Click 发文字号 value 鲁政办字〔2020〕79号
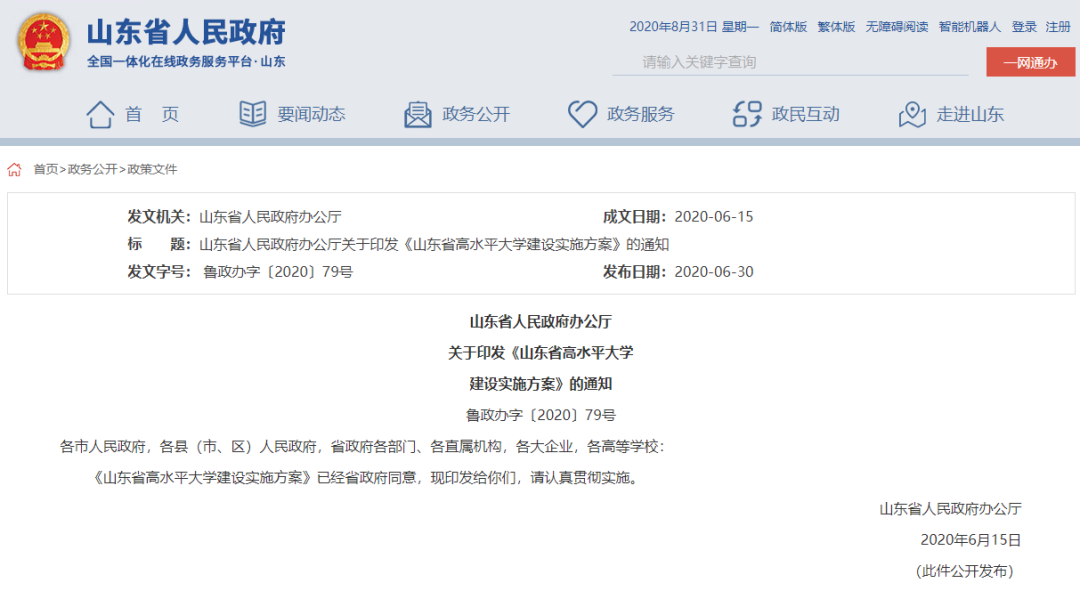Viewport: 1080px width, 591px height. pos(278,272)
